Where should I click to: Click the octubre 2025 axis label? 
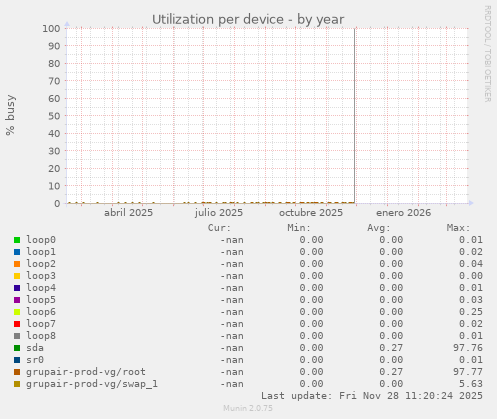point(311,213)
